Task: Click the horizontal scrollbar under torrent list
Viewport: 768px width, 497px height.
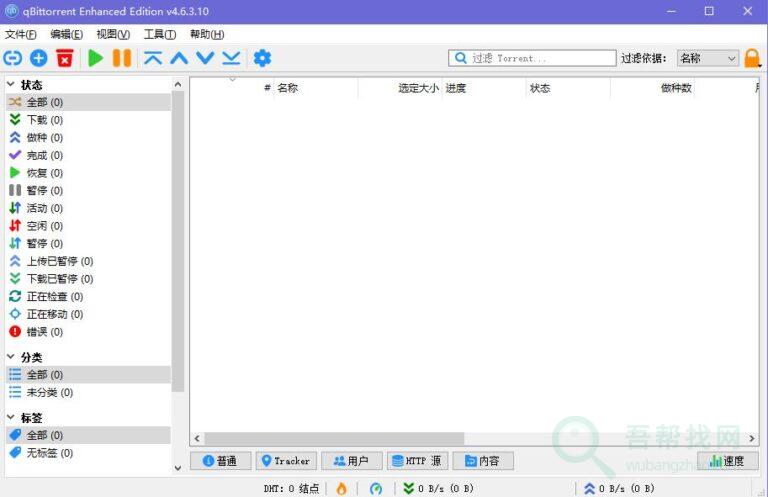Action: point(330,438)
